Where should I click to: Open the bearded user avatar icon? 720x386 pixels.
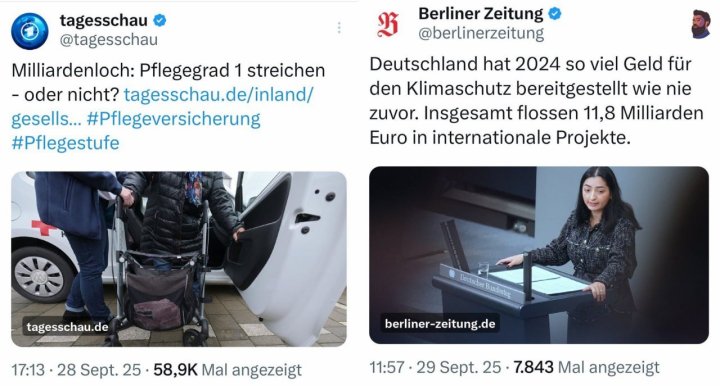pos(701,24)
